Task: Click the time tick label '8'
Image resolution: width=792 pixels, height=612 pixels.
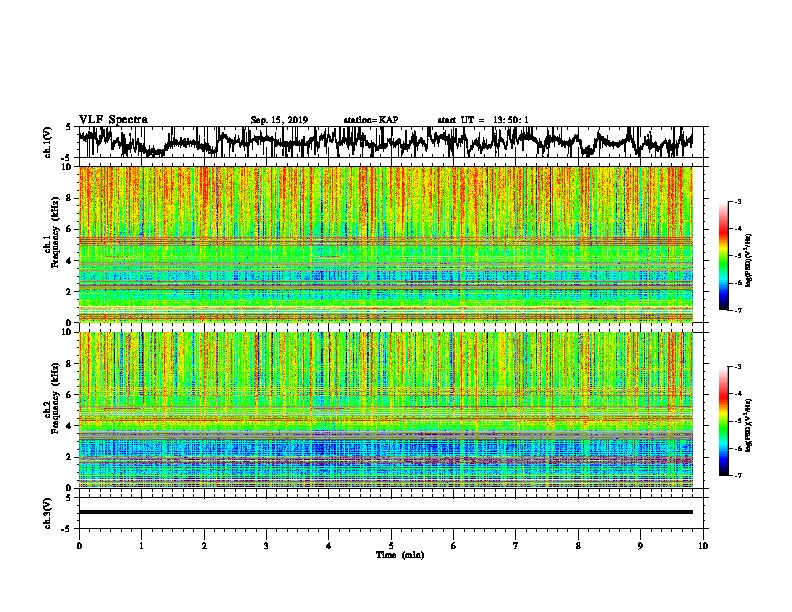Action: [x=578, y=546]
